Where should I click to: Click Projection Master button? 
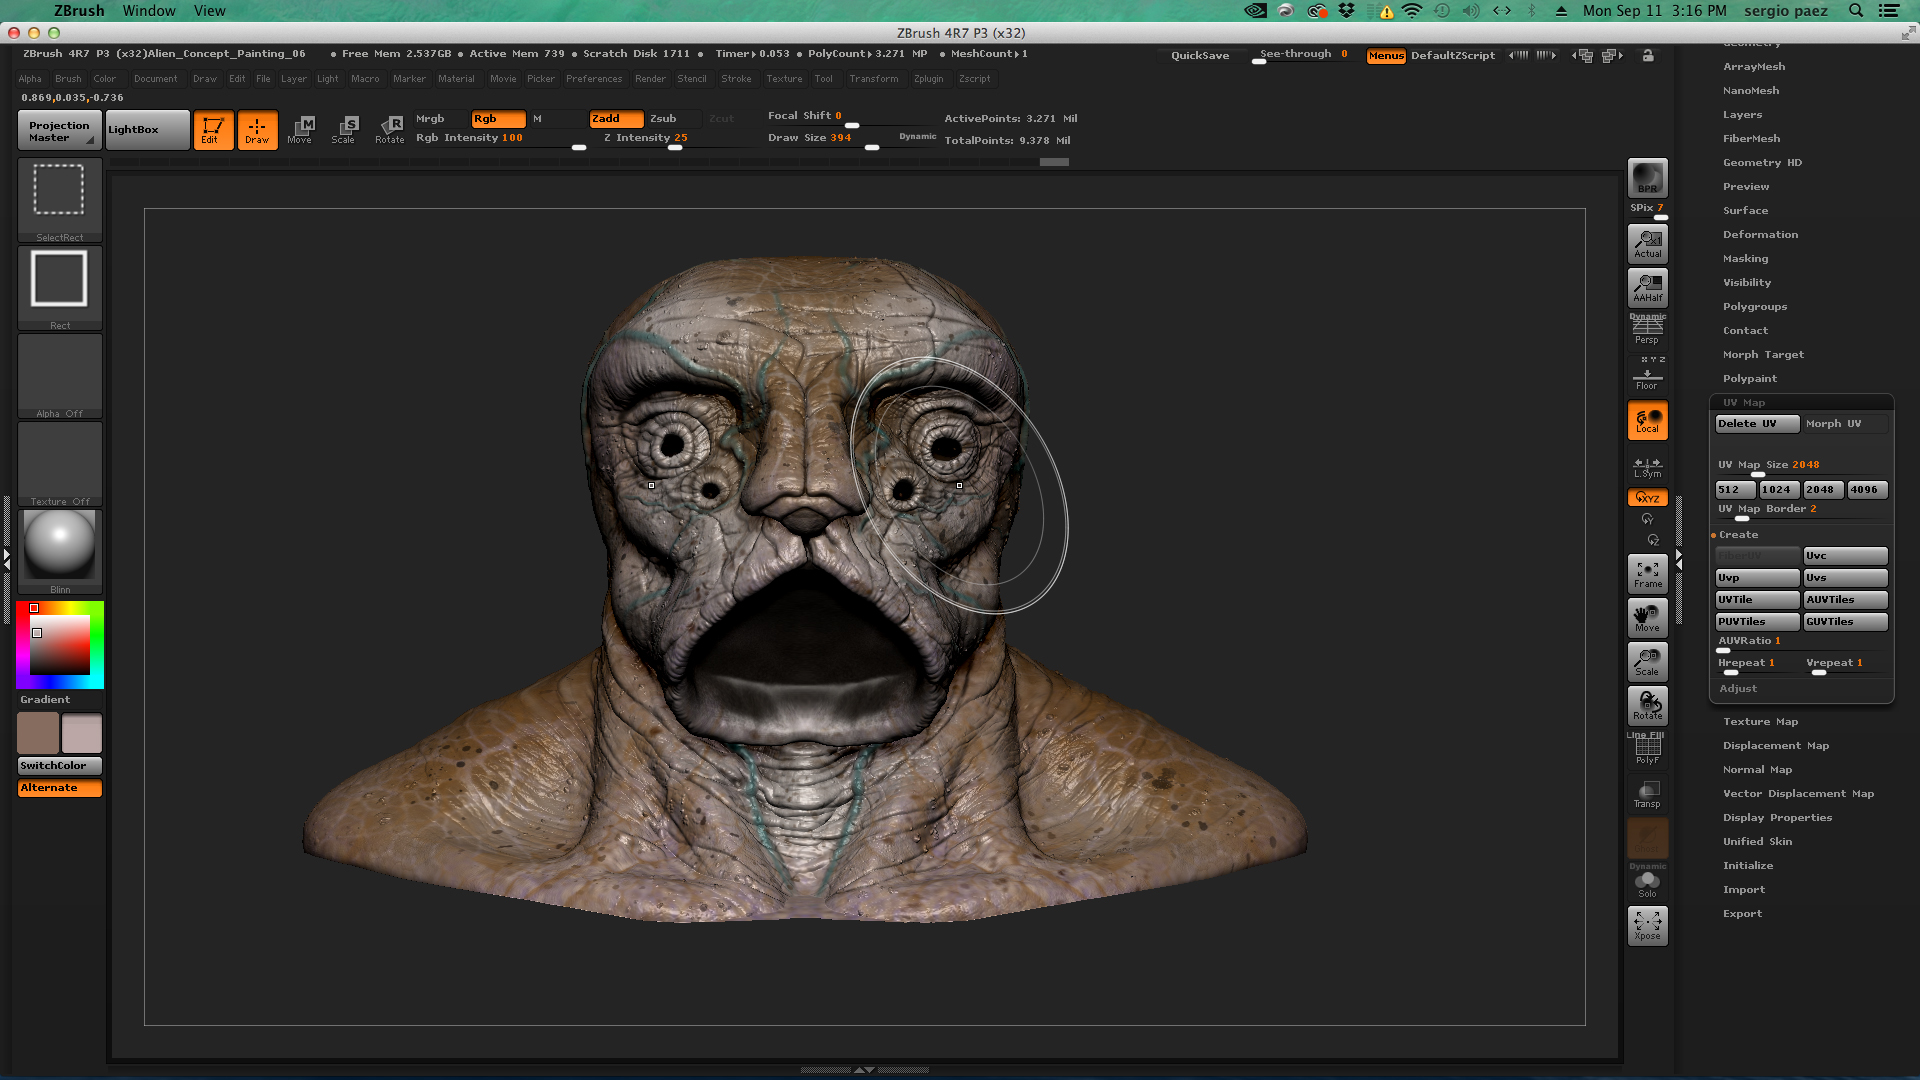(x=59, y=131)
